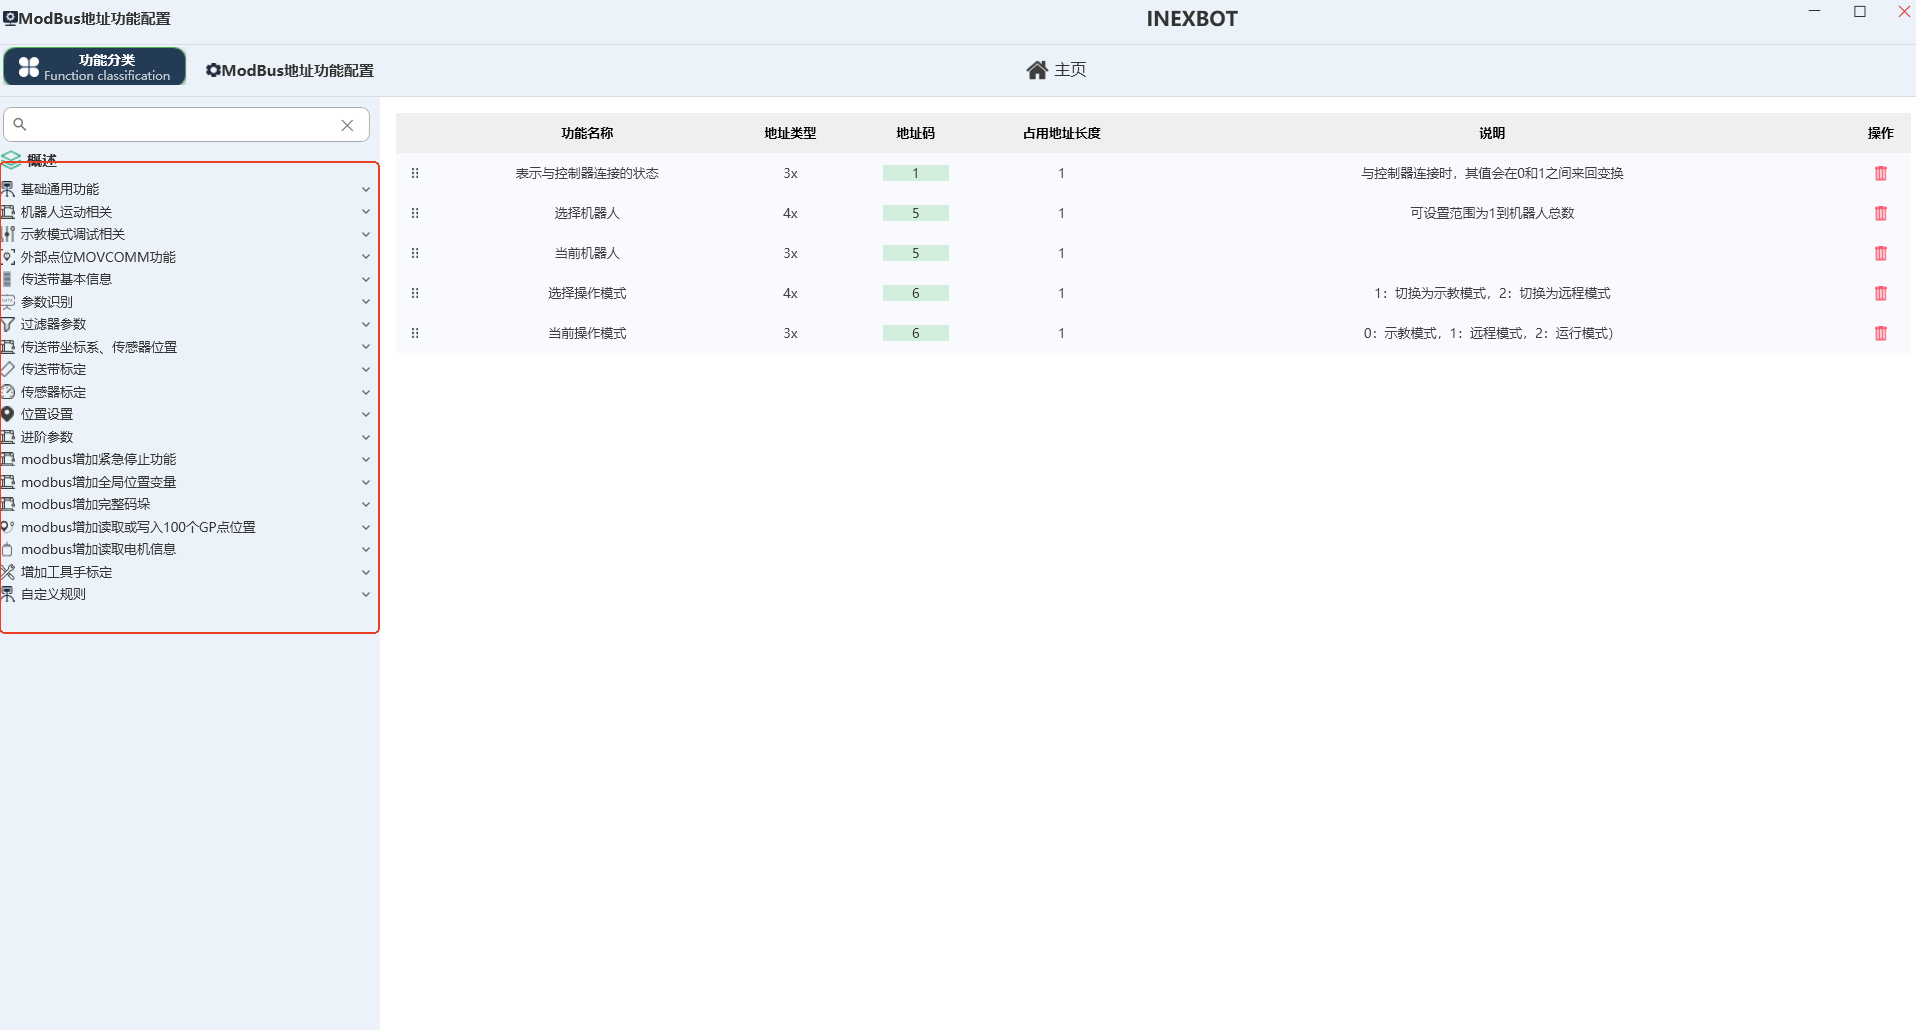The width and height of the screenshot is (1916, 1030).
Task: Select 机器人运动相关 in the sidebar
Action: (x=66, y=212)
